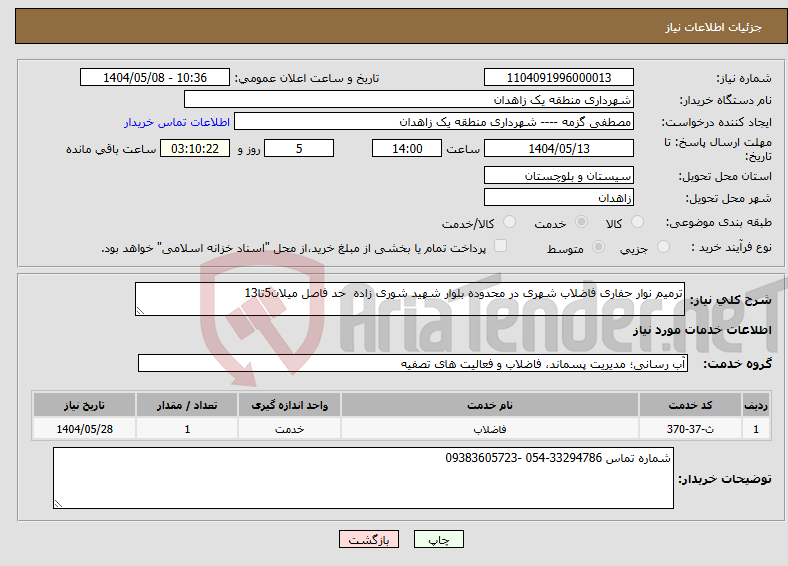
Task: Select the خدمت radio button
Action: (x=581, y=222)
